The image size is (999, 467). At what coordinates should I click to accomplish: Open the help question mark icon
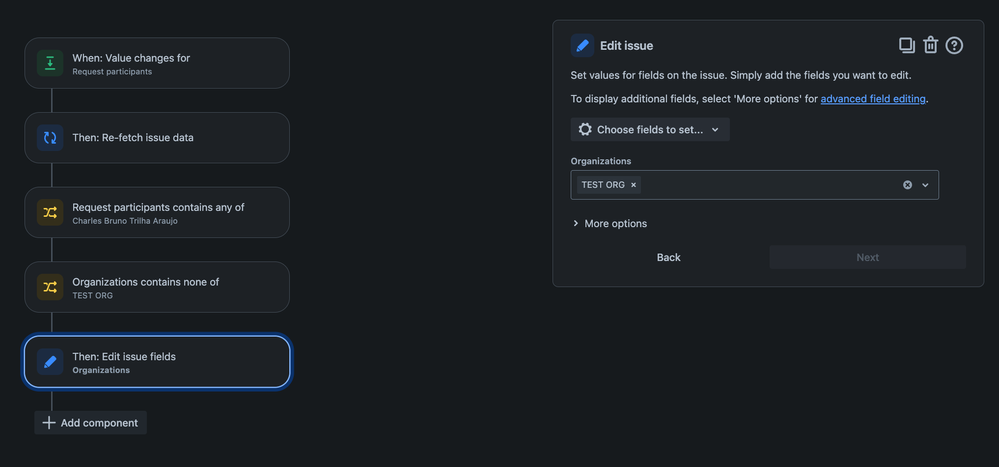(x=954, y=45)
